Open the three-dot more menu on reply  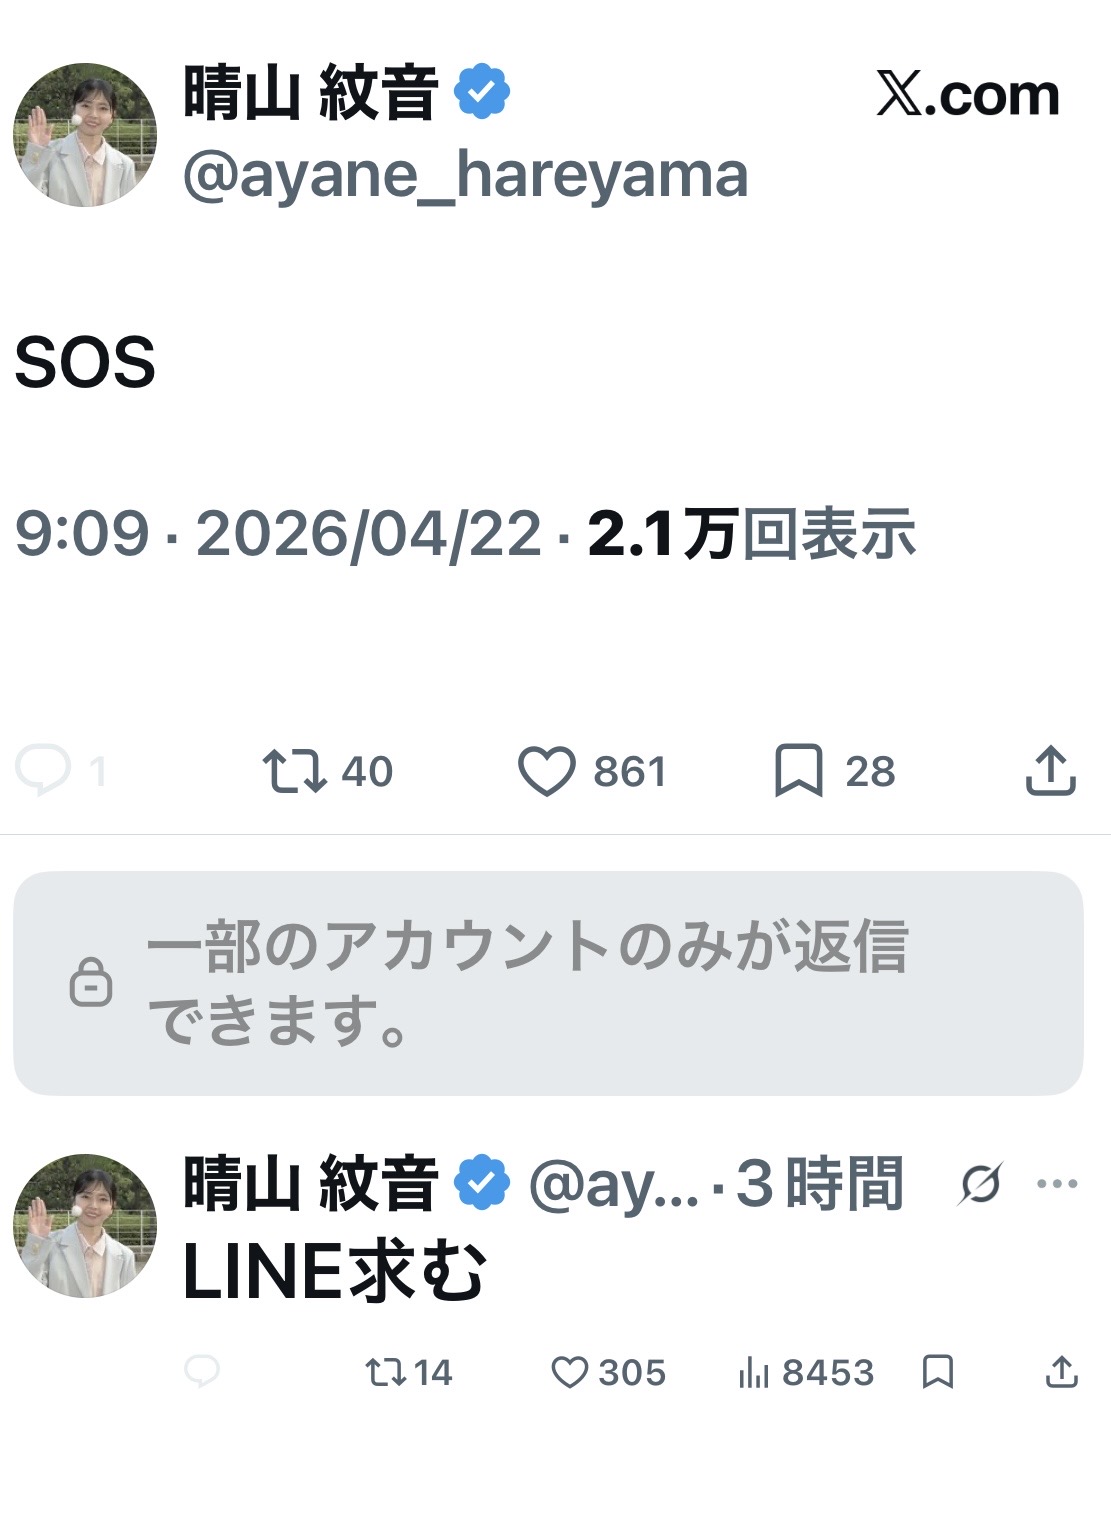(x=1057, y=1185)
